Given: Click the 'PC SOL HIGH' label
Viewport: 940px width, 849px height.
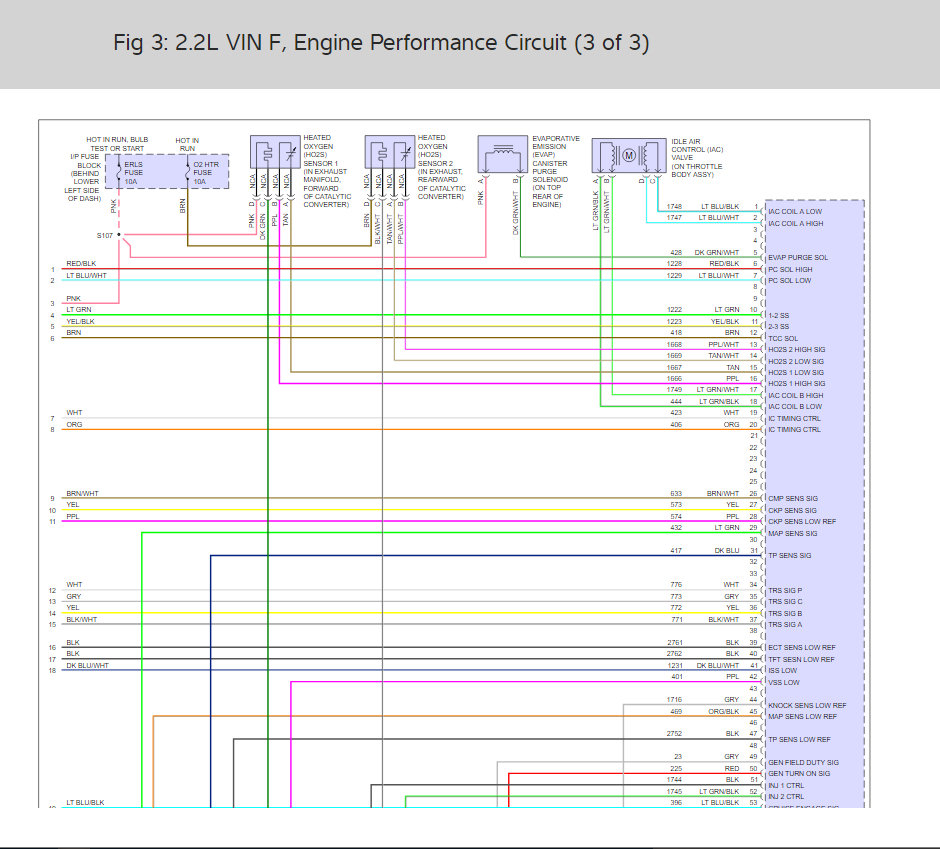Looking at the screenshot, I should click(790, 270).
